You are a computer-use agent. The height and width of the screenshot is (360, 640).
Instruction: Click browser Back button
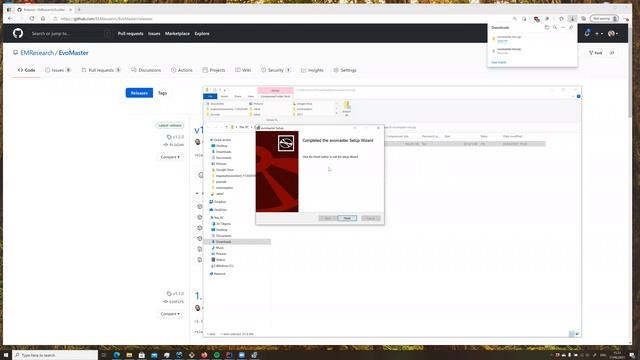(x=10, y=19)
